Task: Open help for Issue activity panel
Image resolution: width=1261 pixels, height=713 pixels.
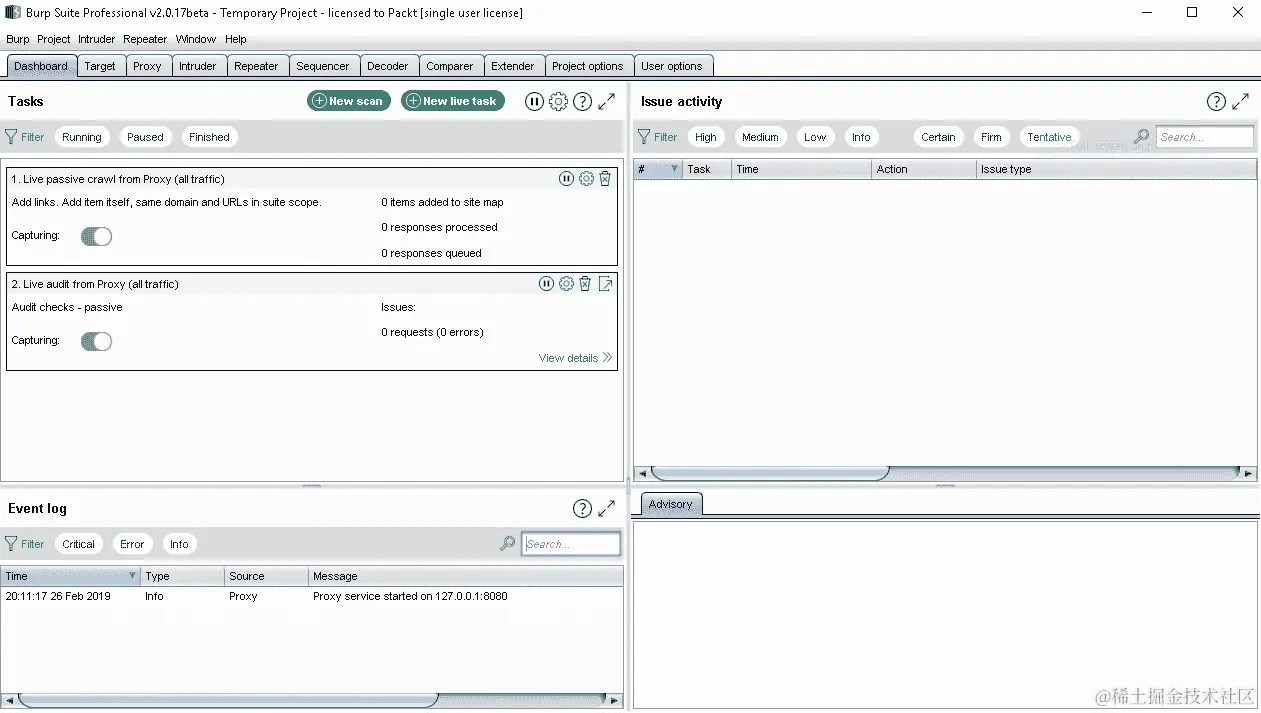Action: [1216, 101]
